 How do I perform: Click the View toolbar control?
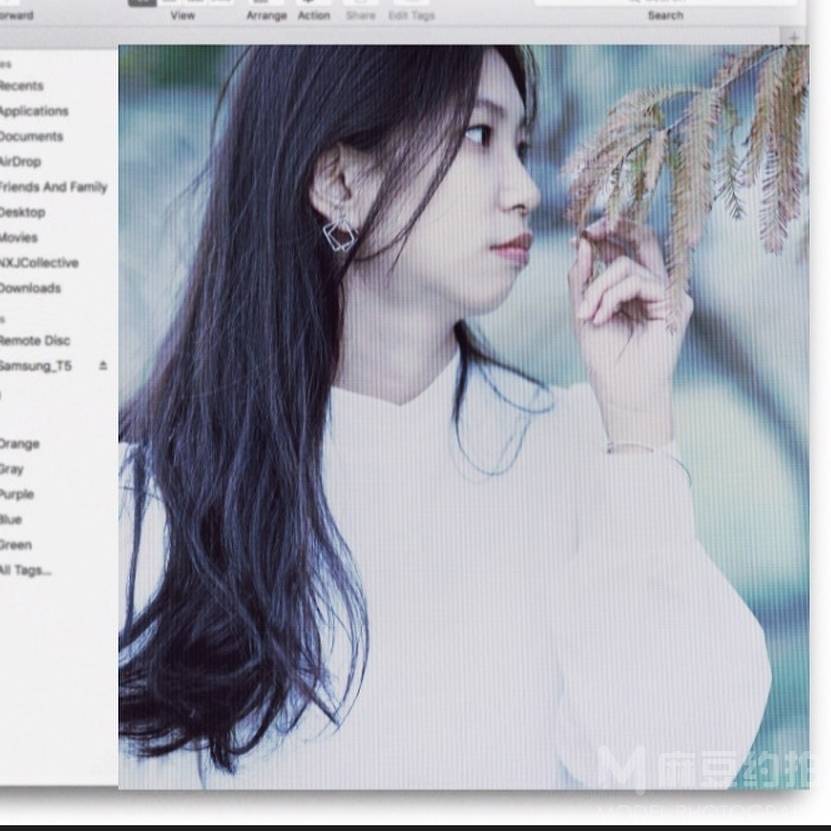click(x=182, y=3)
